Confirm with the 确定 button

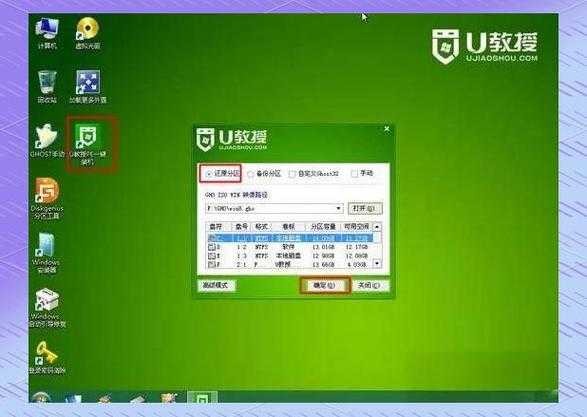pyautogui.click(x=325, y=285)
